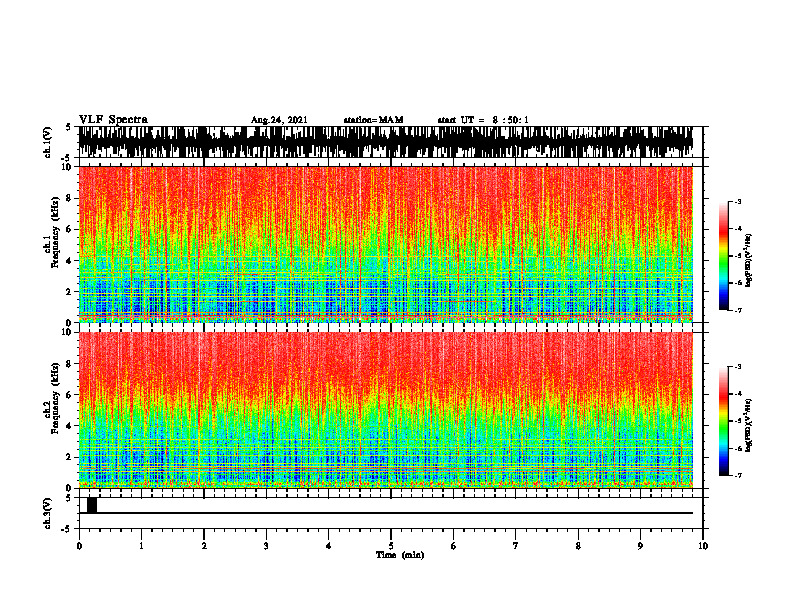Click the "ch.3(V)" axis label

point(48,513)
